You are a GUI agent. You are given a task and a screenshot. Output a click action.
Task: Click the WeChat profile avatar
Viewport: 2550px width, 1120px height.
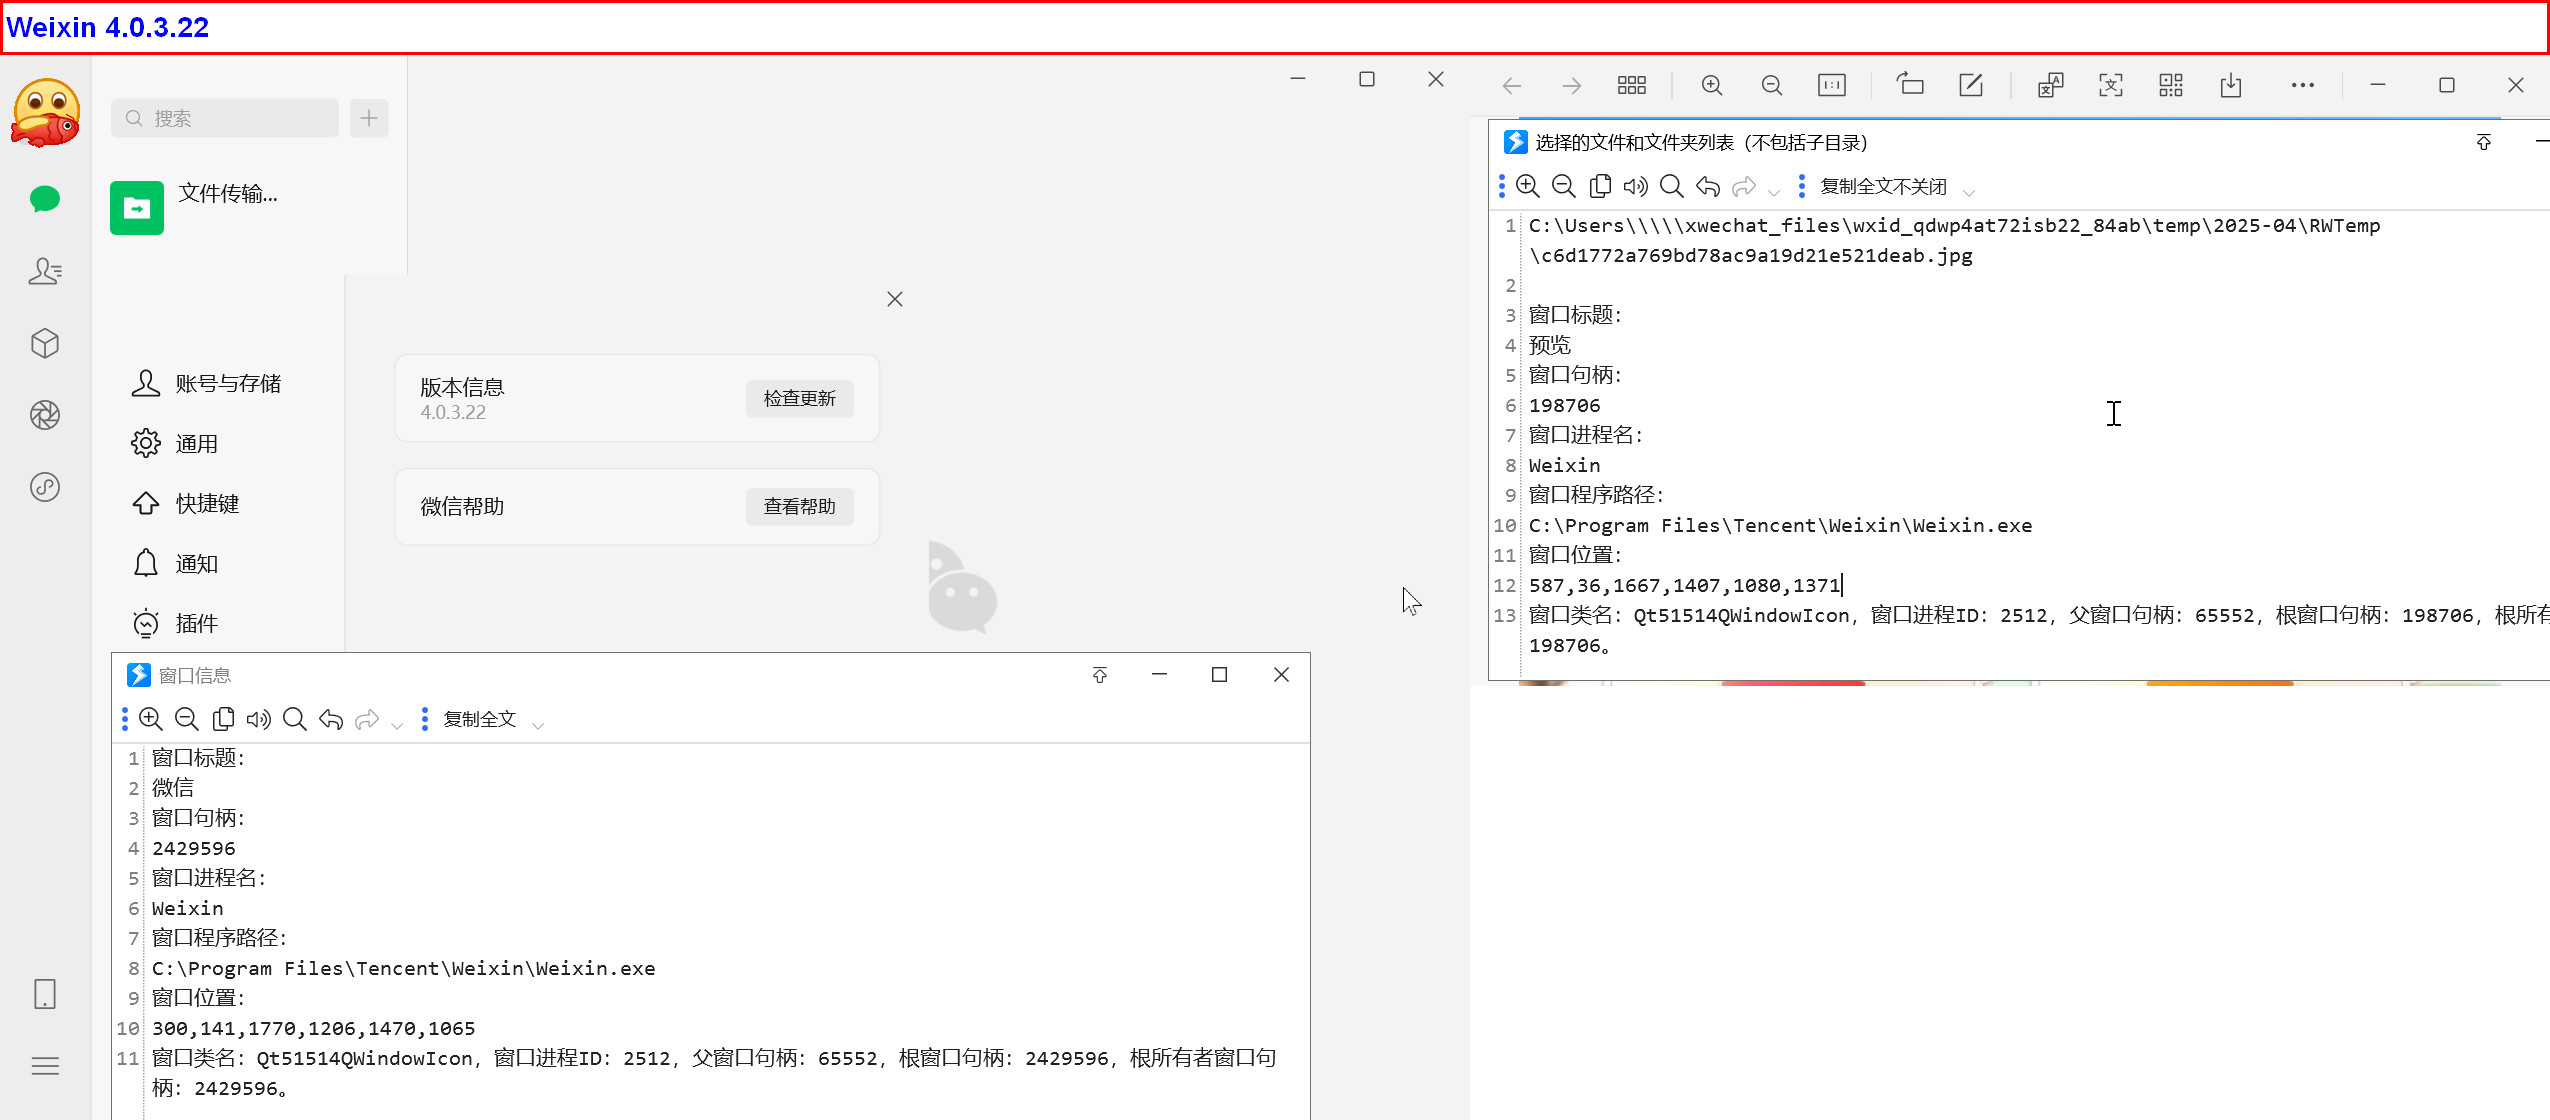45,112
